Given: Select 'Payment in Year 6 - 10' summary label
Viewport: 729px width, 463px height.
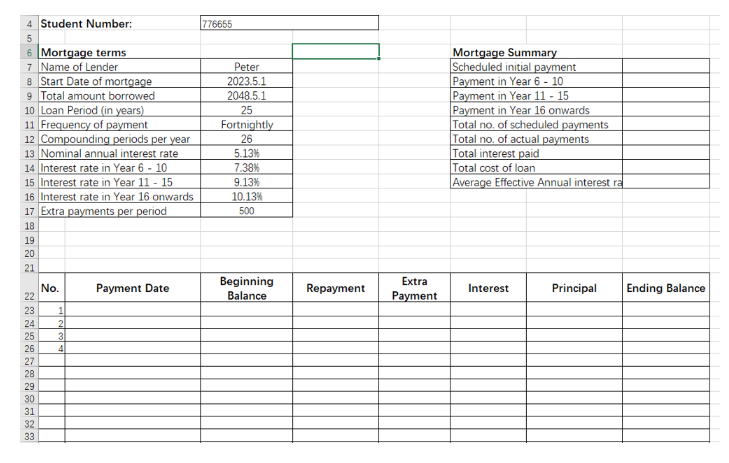Looking at the screenshot, I should (537, 81).
